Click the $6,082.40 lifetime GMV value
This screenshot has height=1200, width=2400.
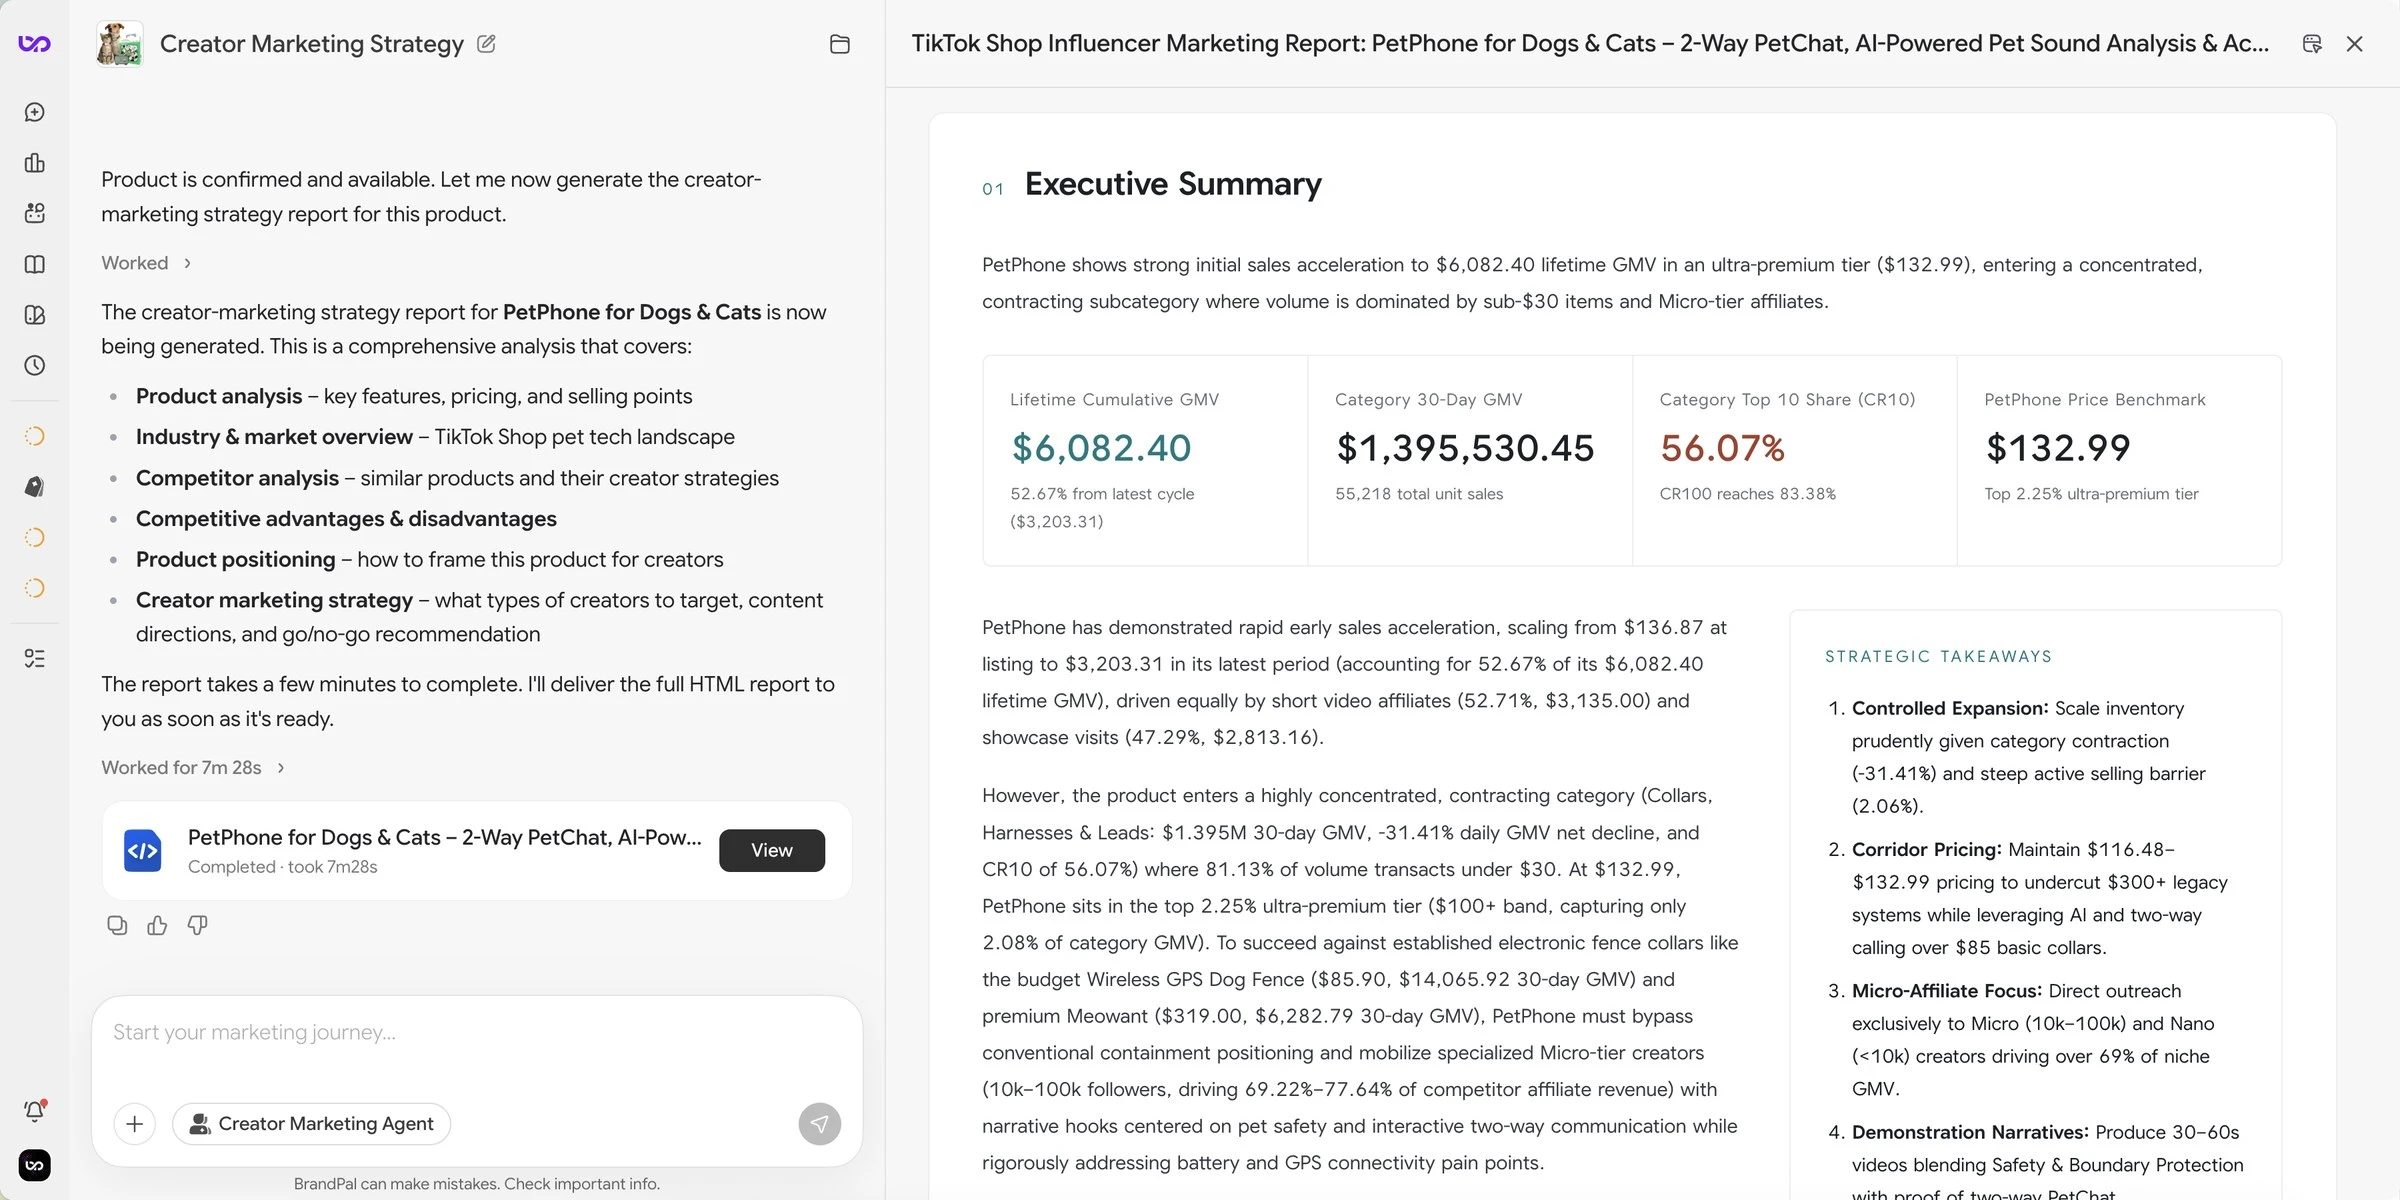tap(1101, 448)
